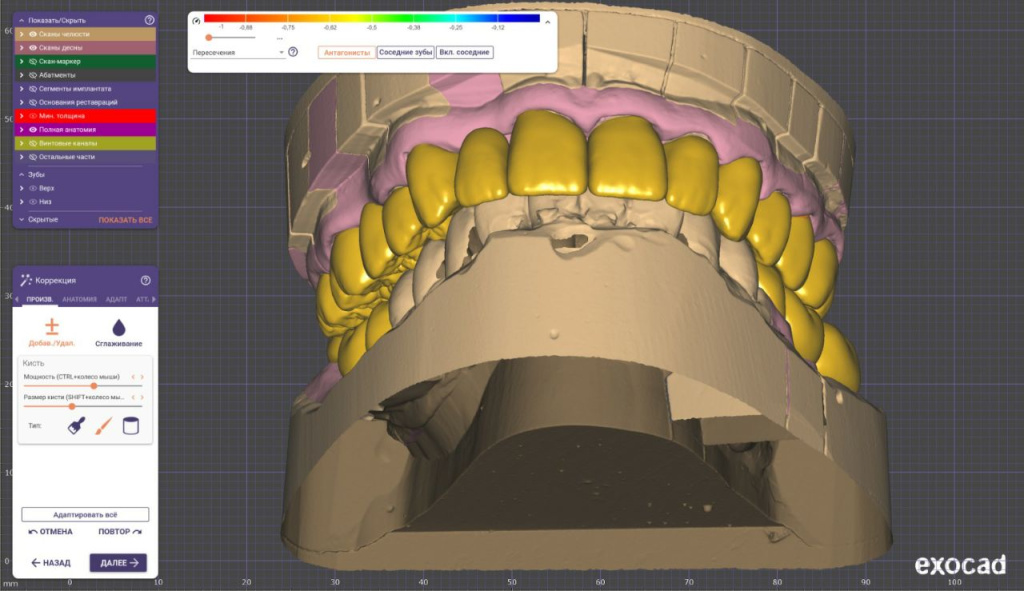Open the Пересечения dropdown
This screenshot has height=591, width=1024.
[238, 52]
